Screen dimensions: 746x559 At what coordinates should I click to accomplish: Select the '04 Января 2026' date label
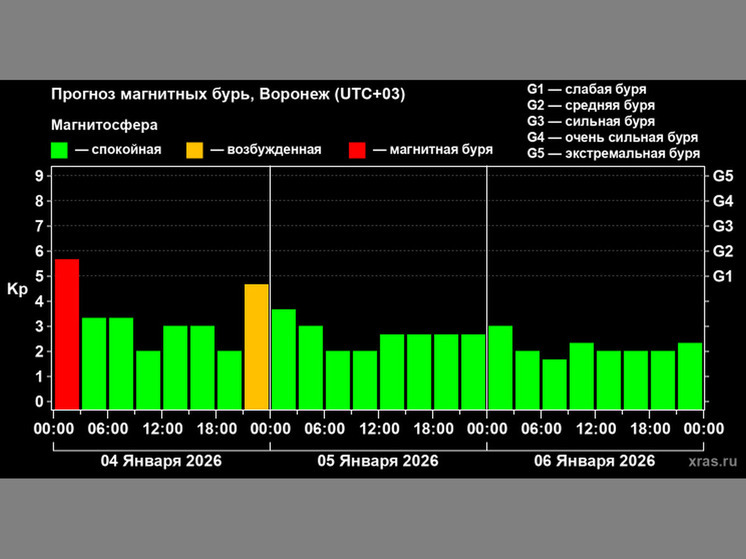coord(162,461)
